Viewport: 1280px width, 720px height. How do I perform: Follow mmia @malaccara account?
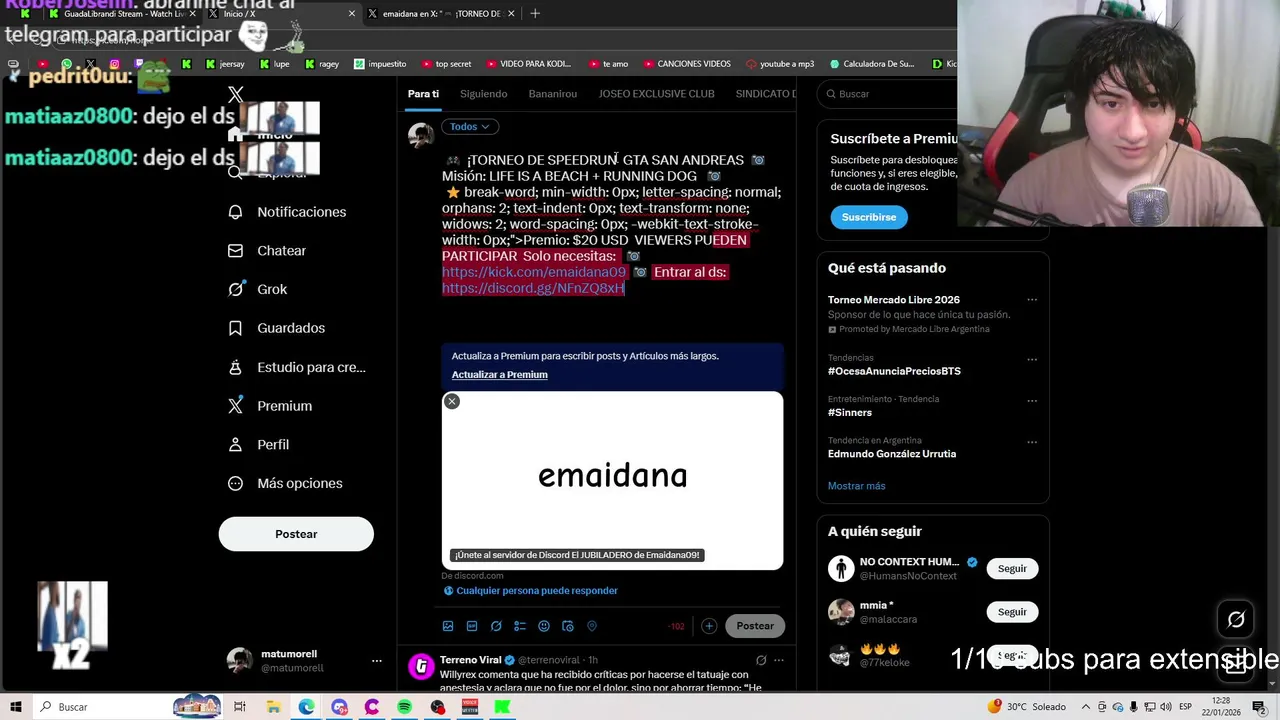pos(1012,612)
